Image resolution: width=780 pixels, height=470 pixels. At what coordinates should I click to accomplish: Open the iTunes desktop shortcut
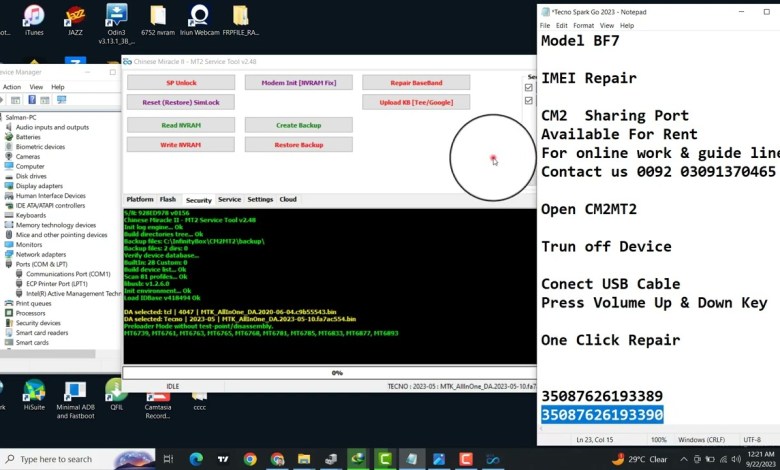coord(34,18)
